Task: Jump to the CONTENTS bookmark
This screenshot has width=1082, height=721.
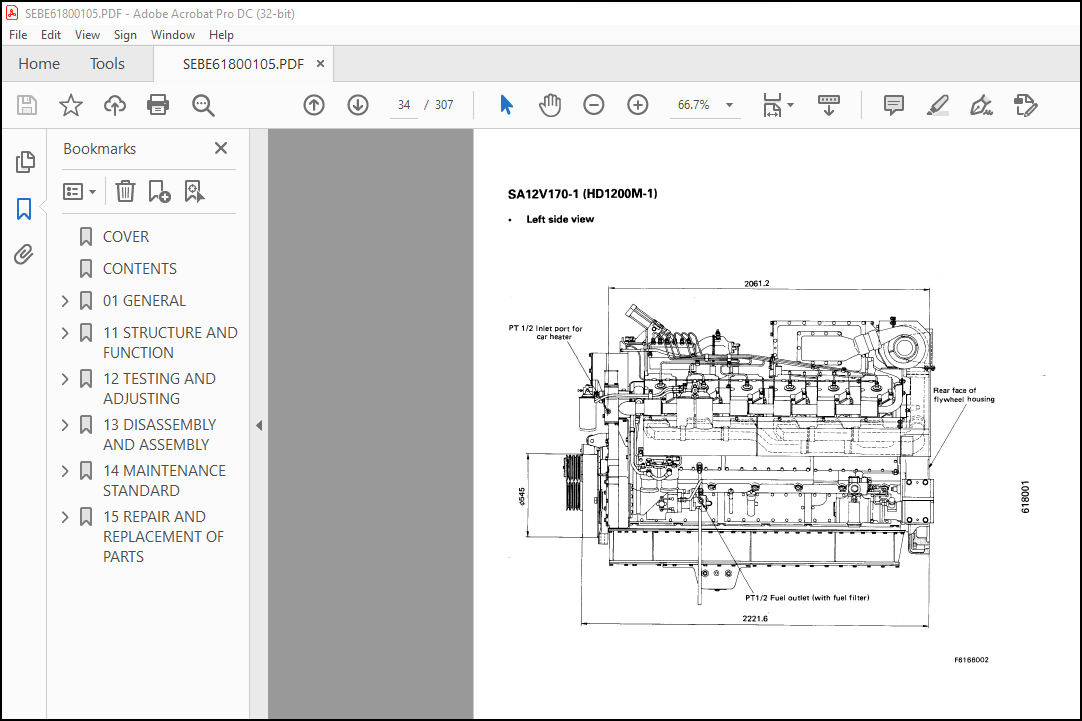Action: [x=139, y=268]
